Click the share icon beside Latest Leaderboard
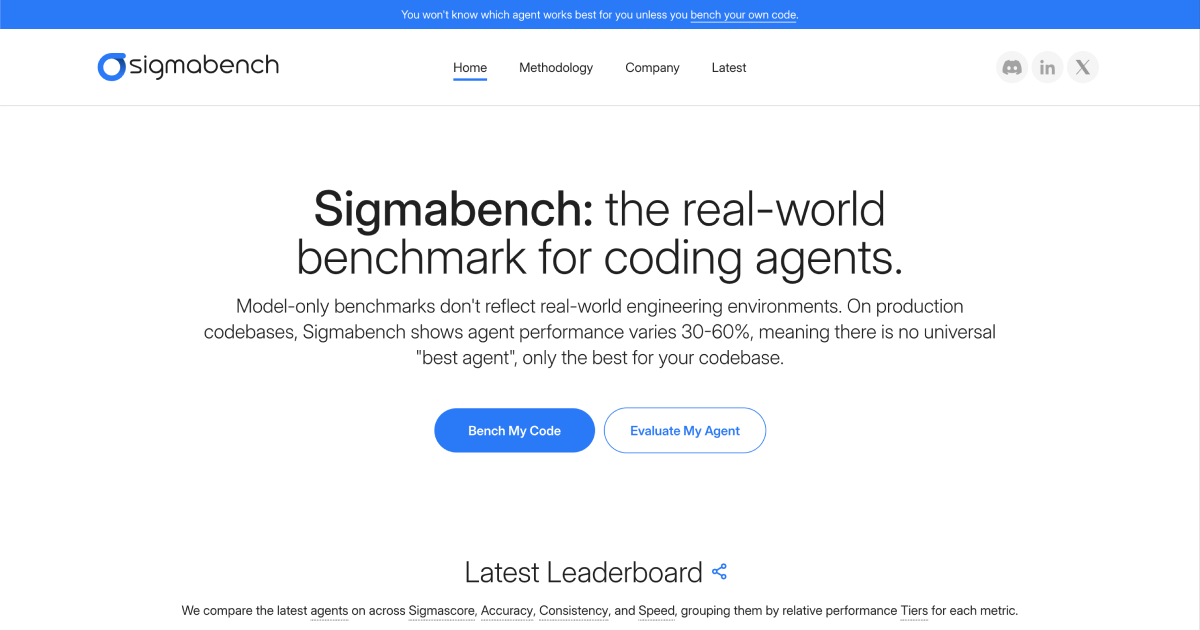 coord(719,572)
